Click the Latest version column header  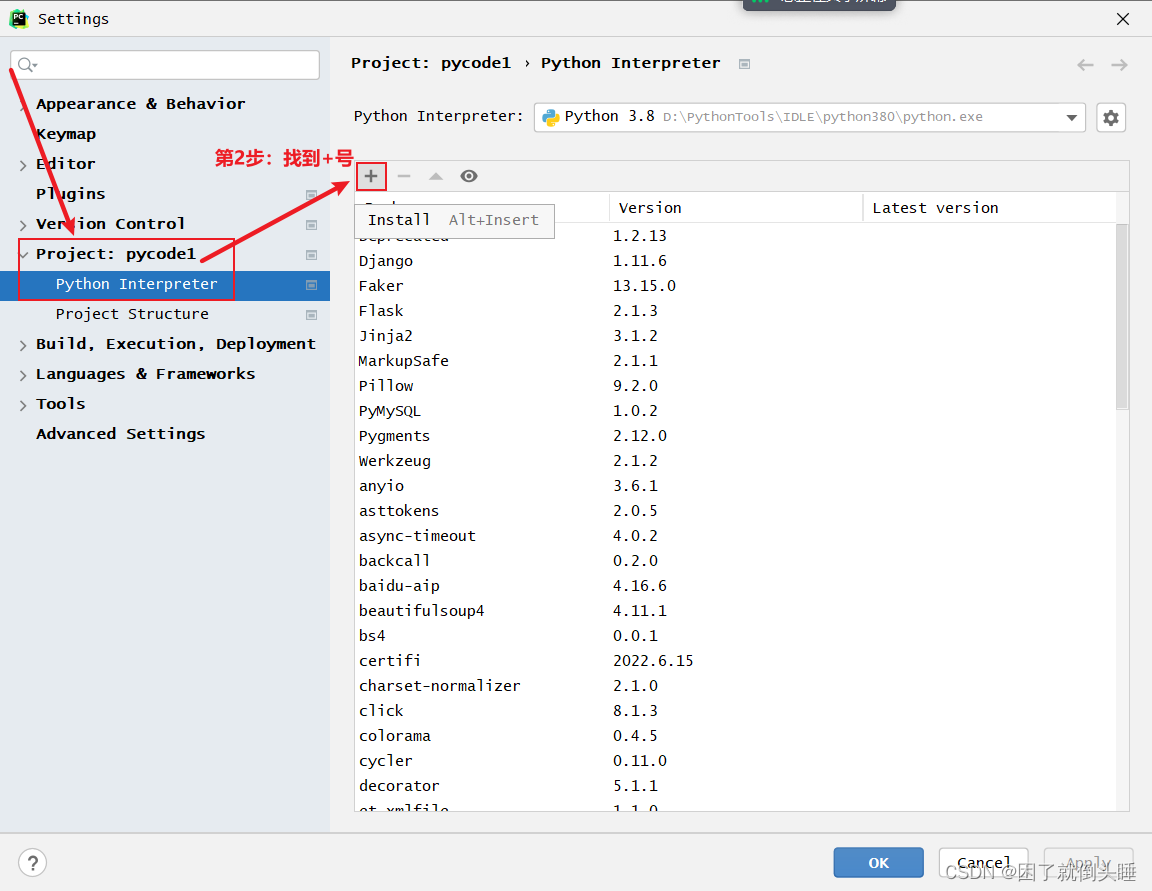pos(989,208)
